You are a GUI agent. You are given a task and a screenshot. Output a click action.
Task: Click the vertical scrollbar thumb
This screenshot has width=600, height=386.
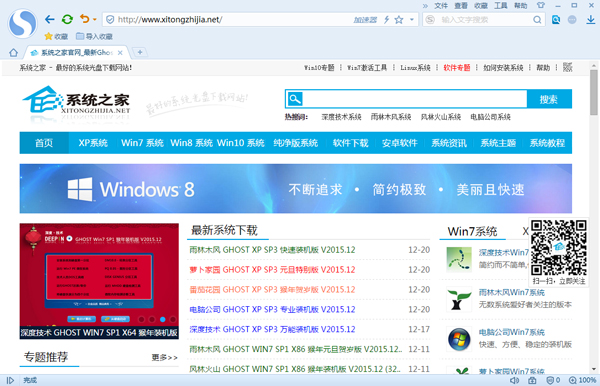tap(593, 92)
